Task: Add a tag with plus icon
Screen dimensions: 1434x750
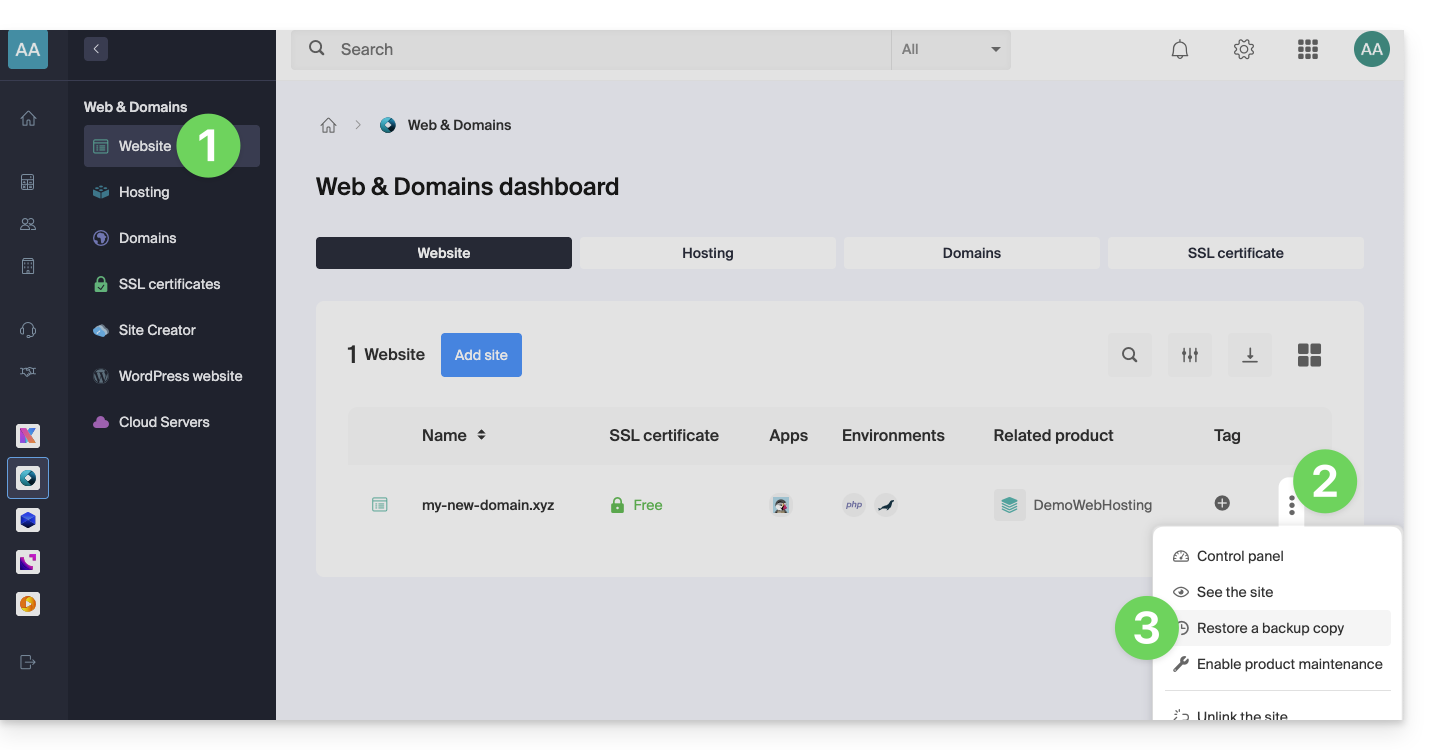Action: point(1222,504)
